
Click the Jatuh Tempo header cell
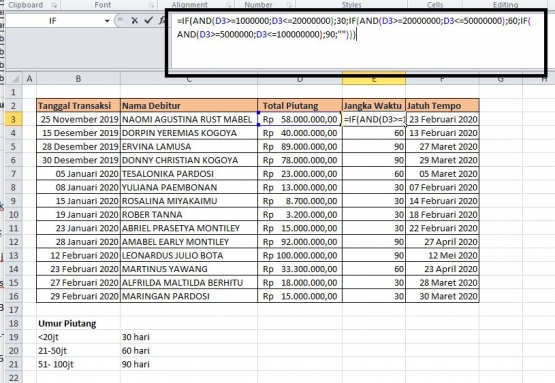(442, 105)
